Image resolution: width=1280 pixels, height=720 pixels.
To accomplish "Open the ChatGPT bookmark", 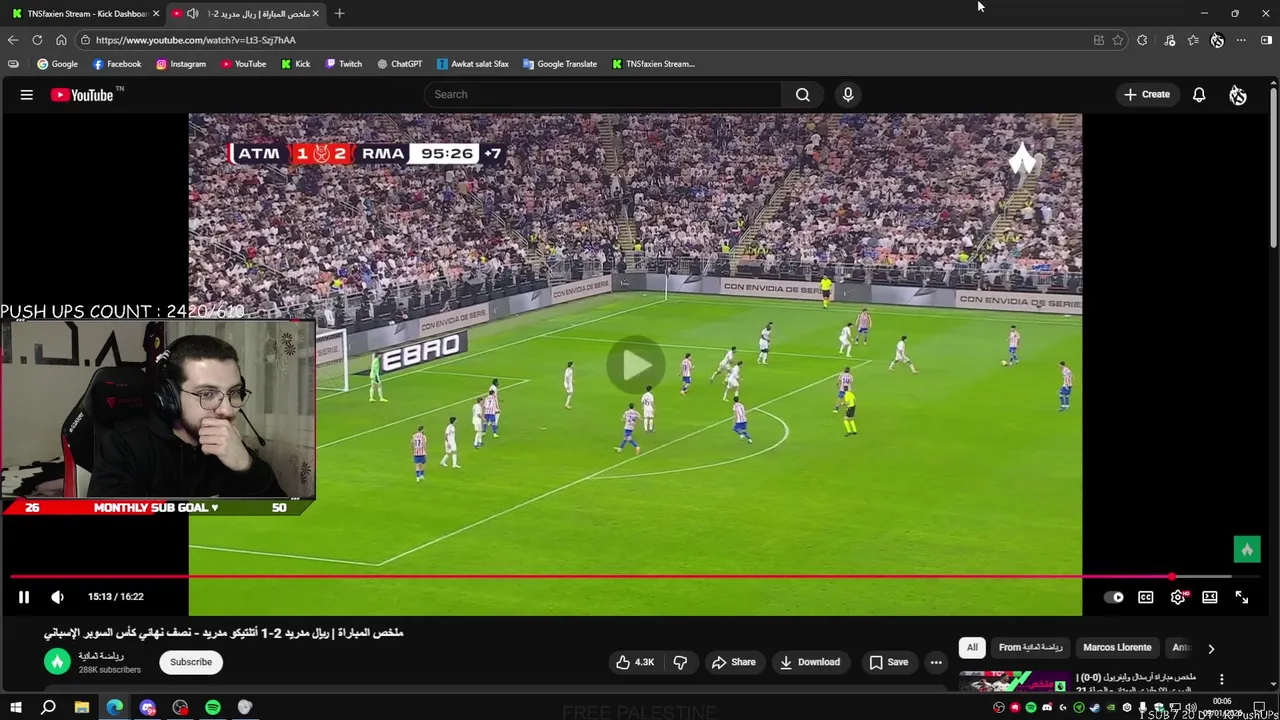I will (x=399, y=64).
